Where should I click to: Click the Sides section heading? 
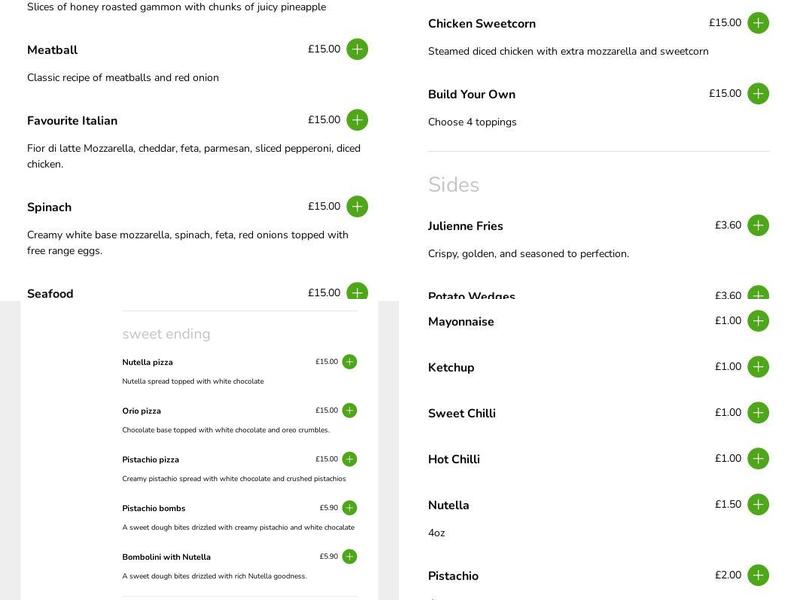tap(453, 185)
